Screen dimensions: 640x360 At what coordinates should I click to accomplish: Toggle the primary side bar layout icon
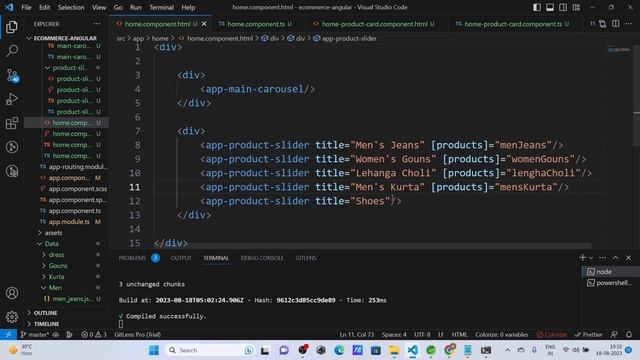click(537, 7)
